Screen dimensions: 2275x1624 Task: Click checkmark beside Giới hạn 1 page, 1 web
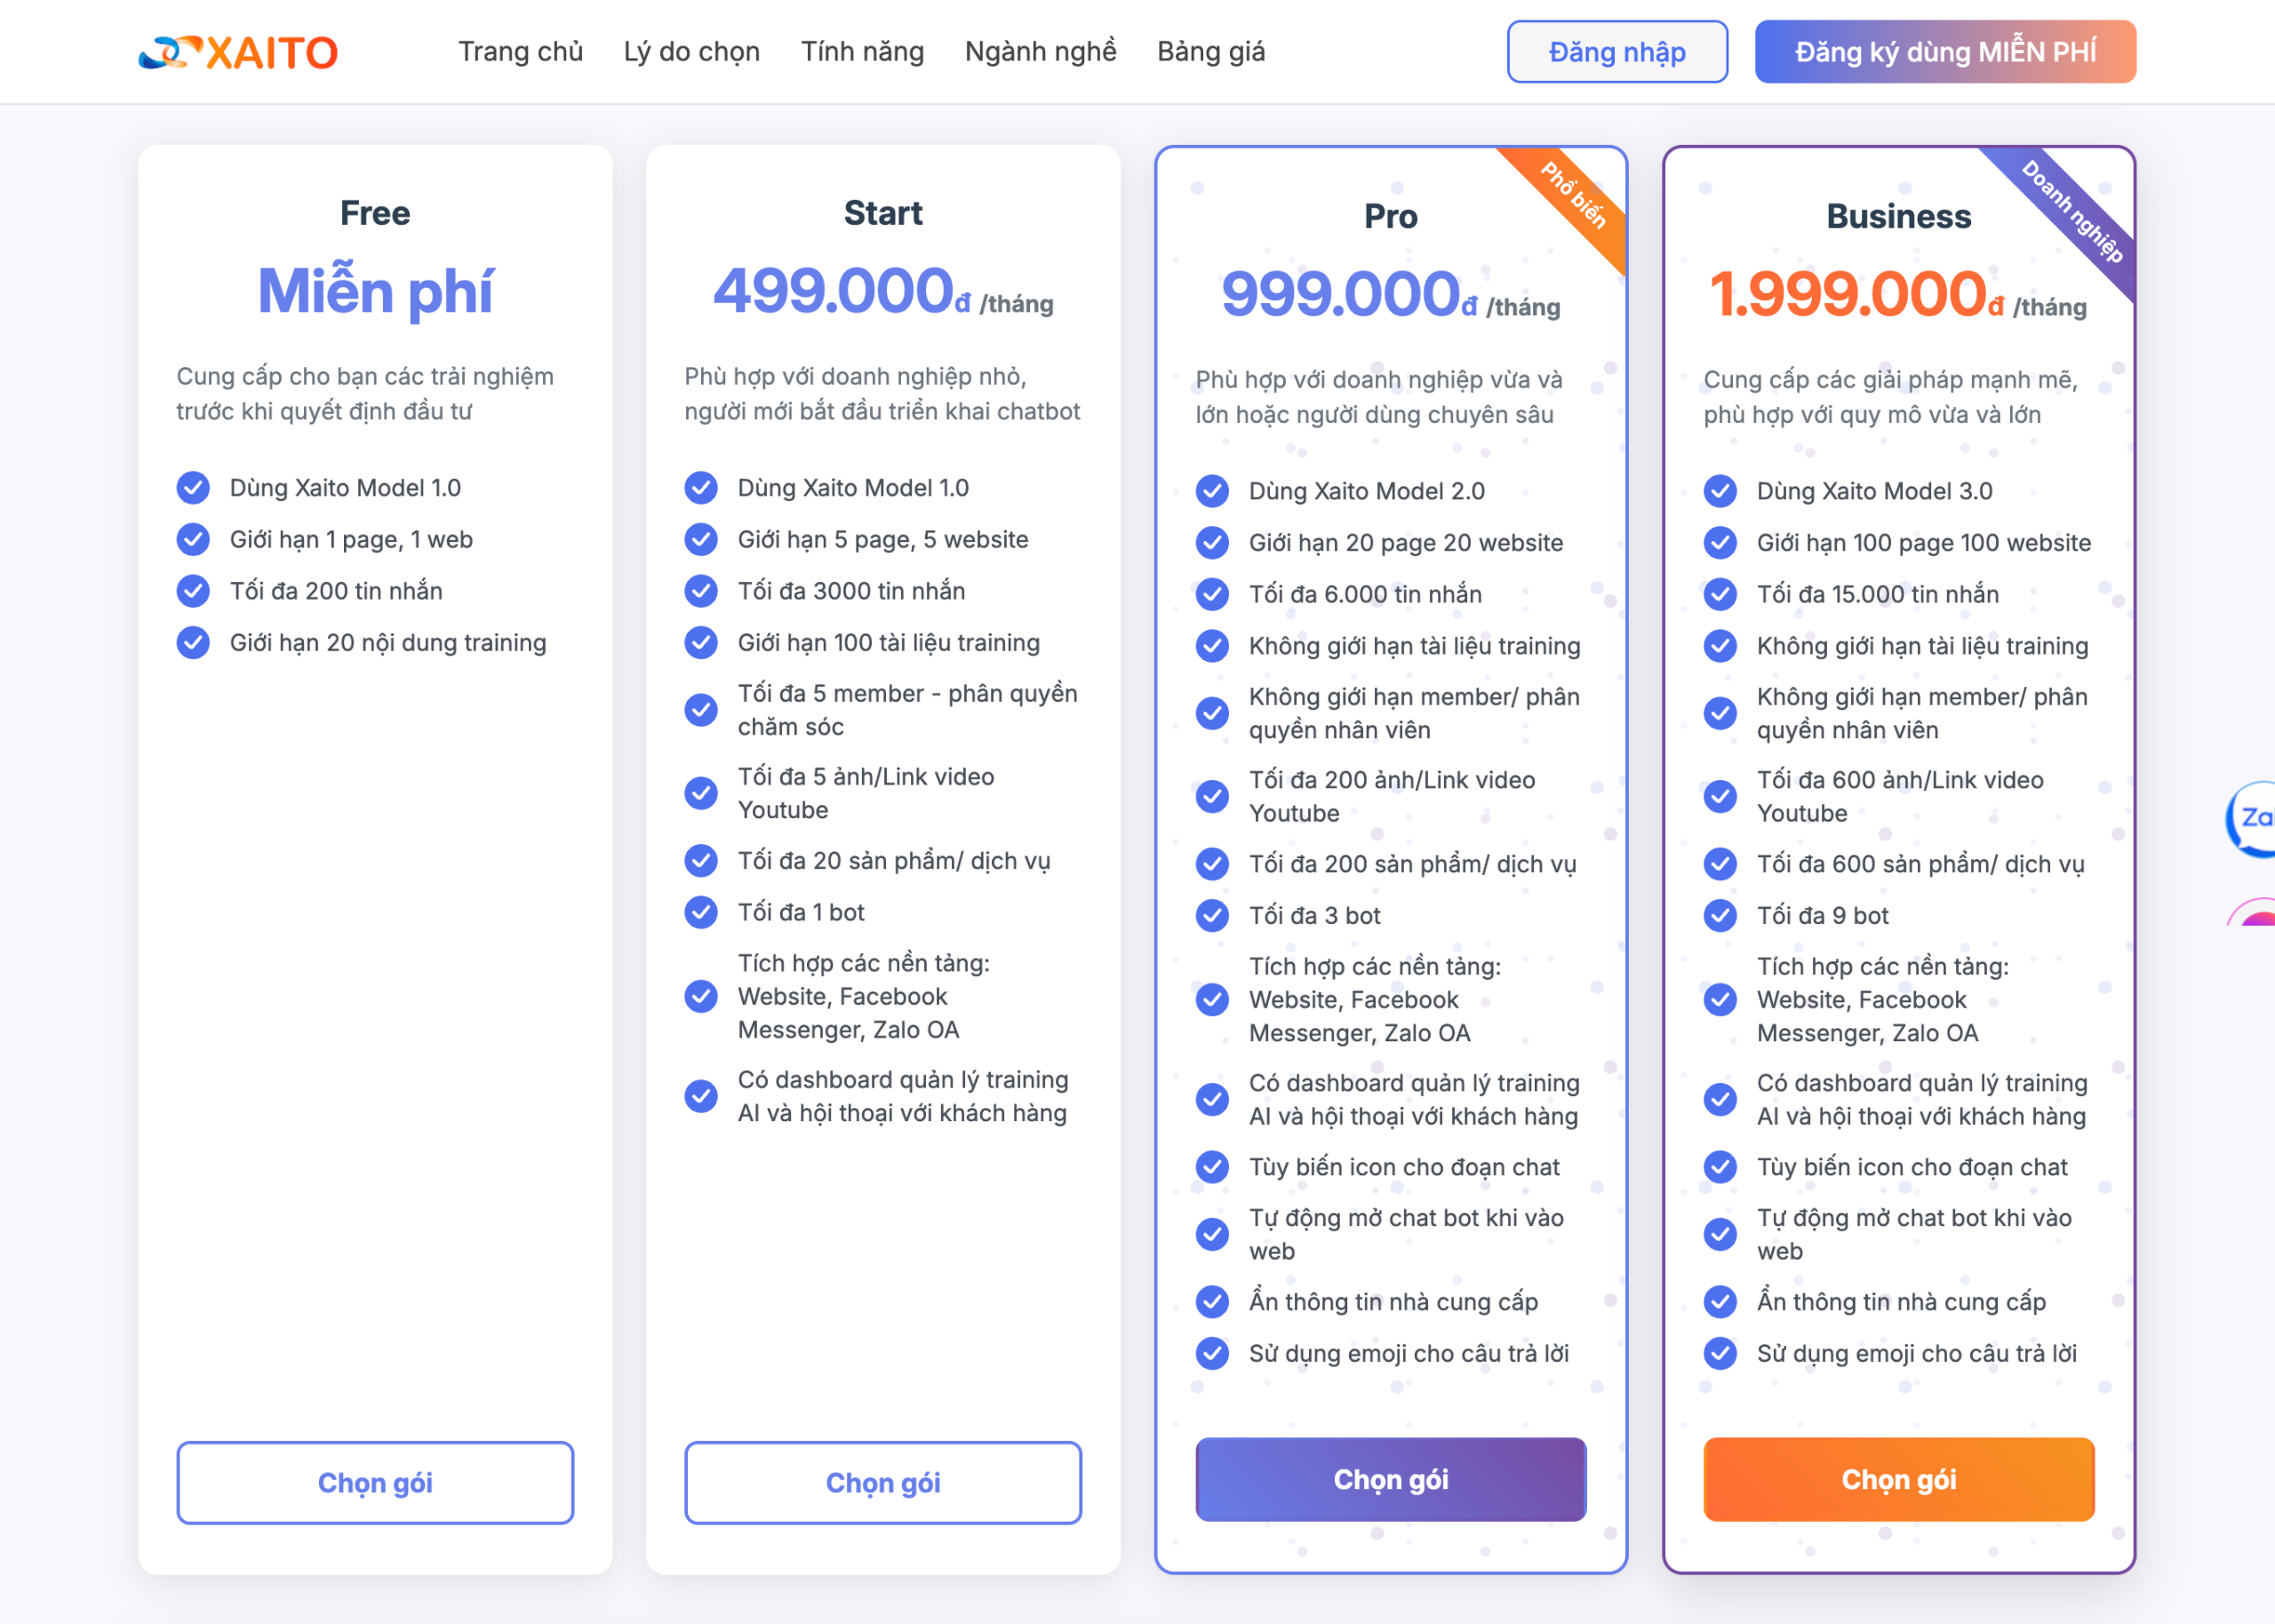193,540
